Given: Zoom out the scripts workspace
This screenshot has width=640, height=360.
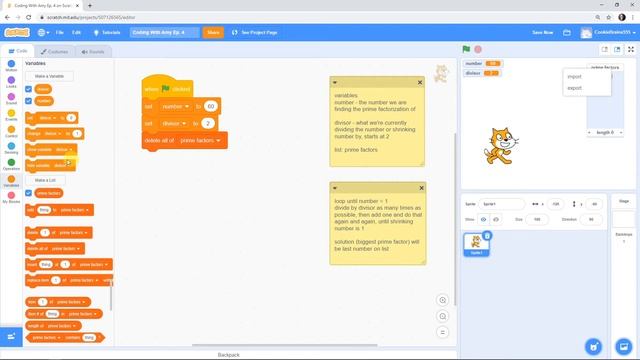Looking at the screenshot, I should click(x=442, y=316).
